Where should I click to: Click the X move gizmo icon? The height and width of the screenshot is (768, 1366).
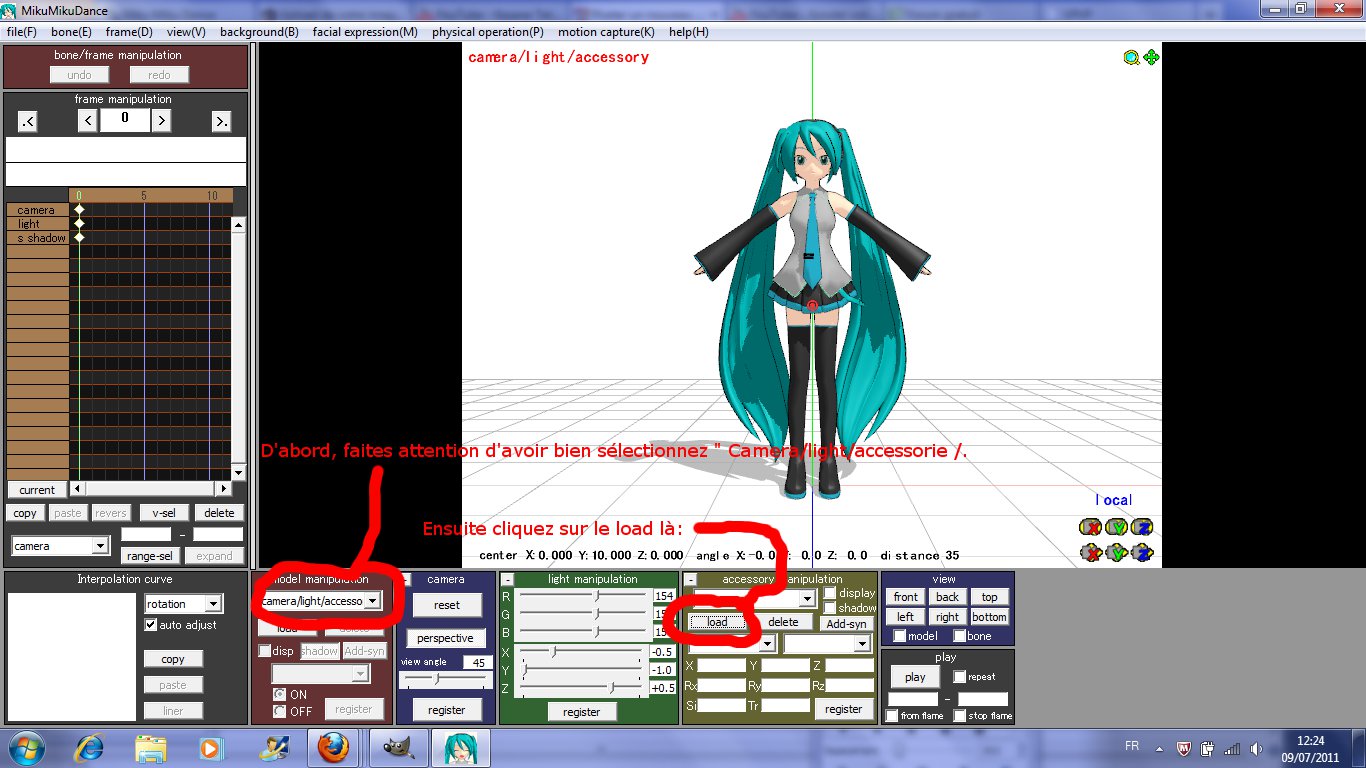(1091, 552)
